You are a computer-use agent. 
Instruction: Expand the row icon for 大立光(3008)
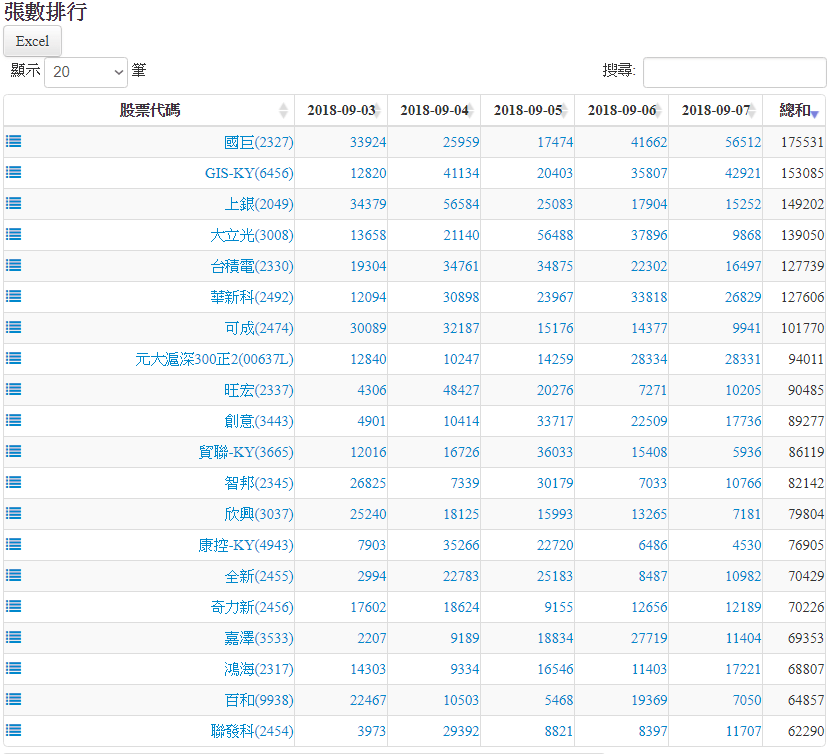tap(13, 234)
